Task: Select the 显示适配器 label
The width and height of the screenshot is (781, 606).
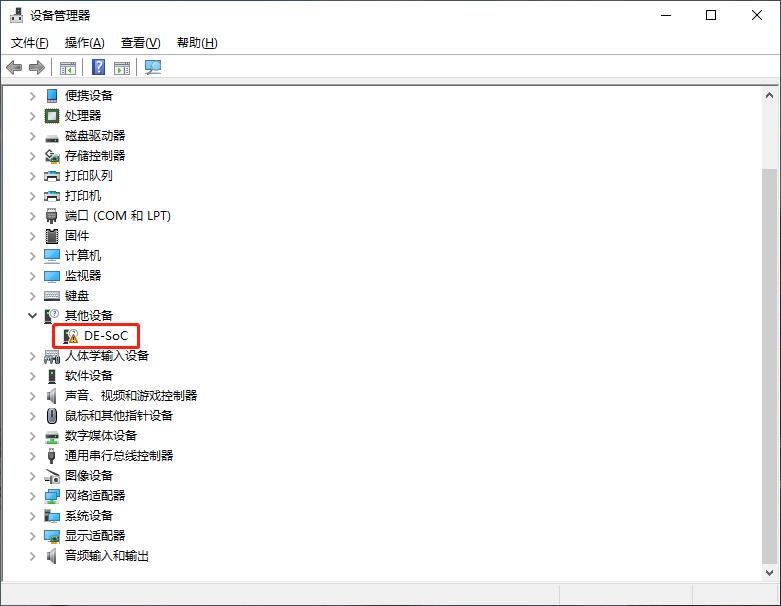Action: 95,536
